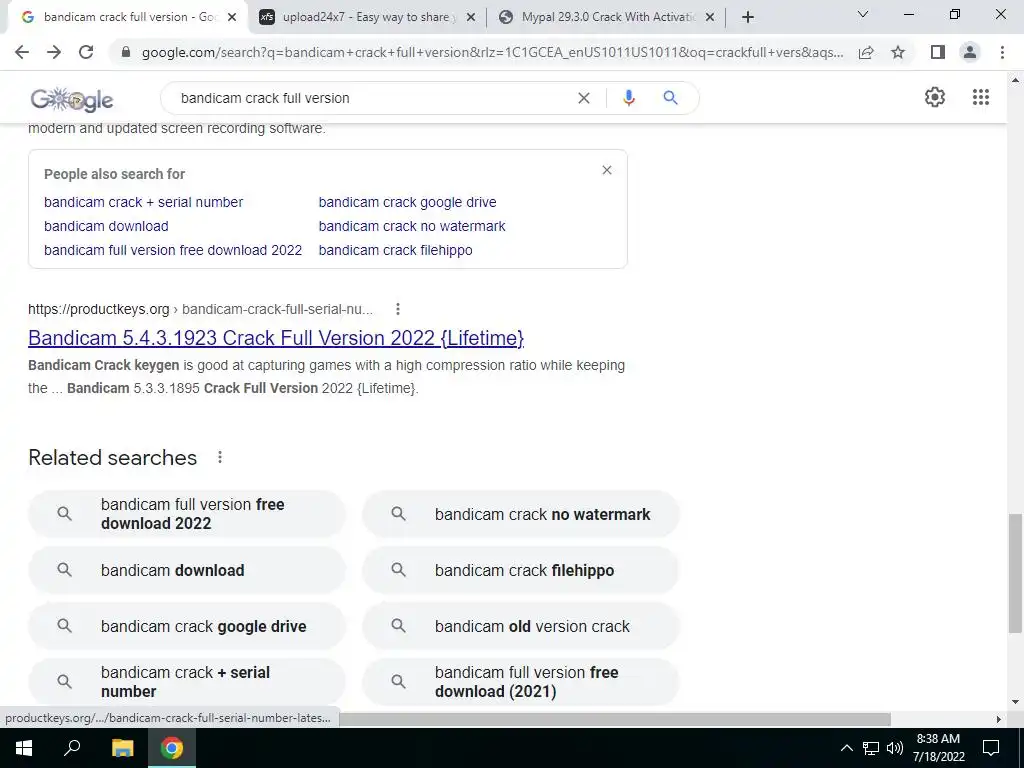This screenshot has width=1024, height=768.
Task: Open a new tab
Action: pyautogui.click(x=748, y=17)
